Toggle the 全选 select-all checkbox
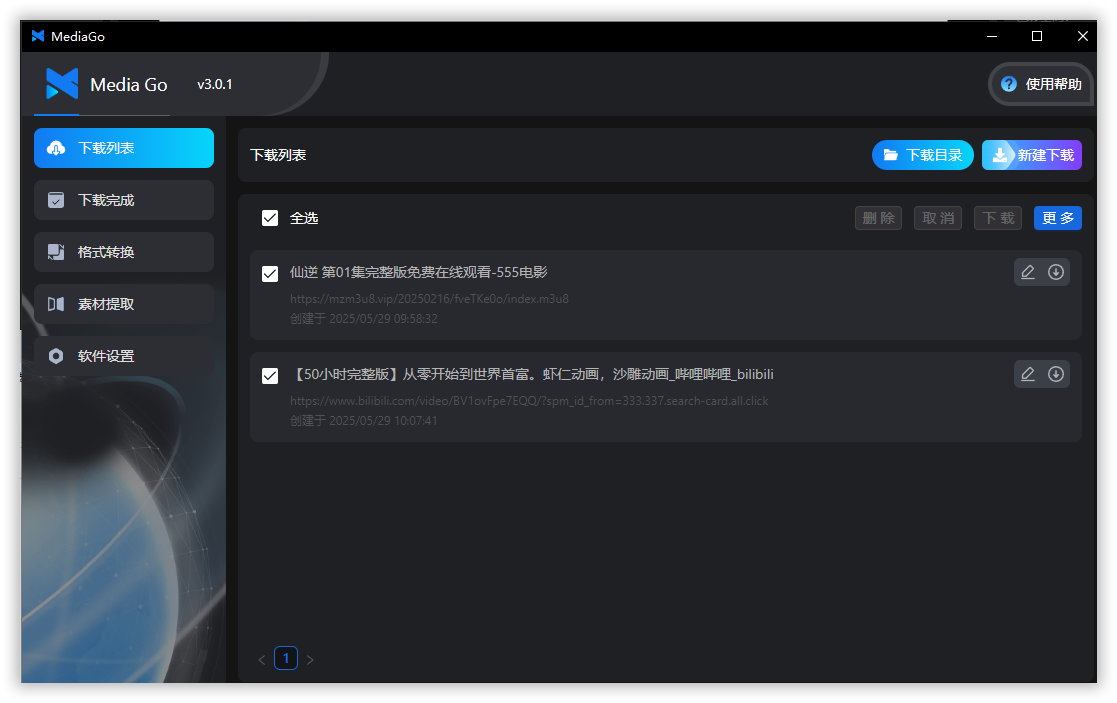 coord(270,218)
